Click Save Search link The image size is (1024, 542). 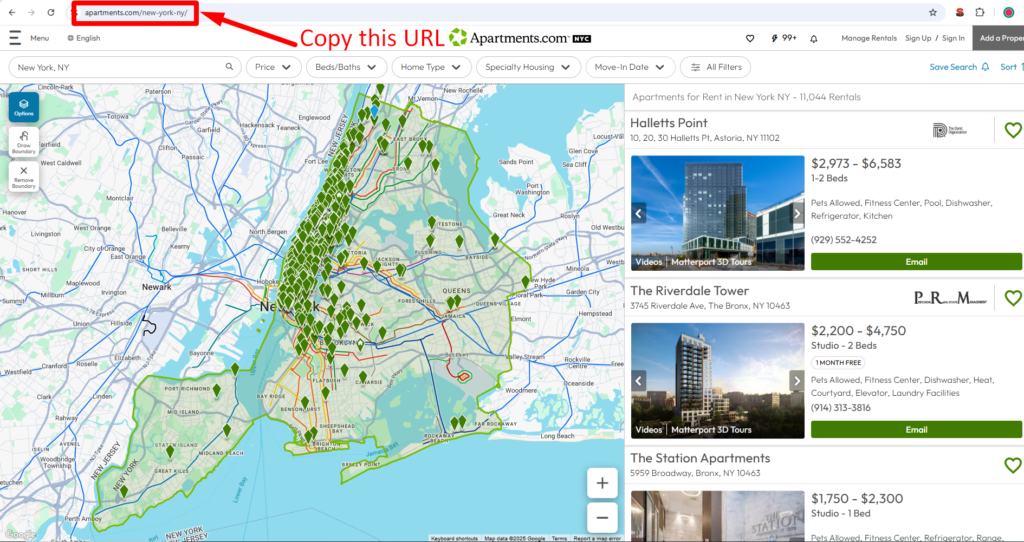959,67
